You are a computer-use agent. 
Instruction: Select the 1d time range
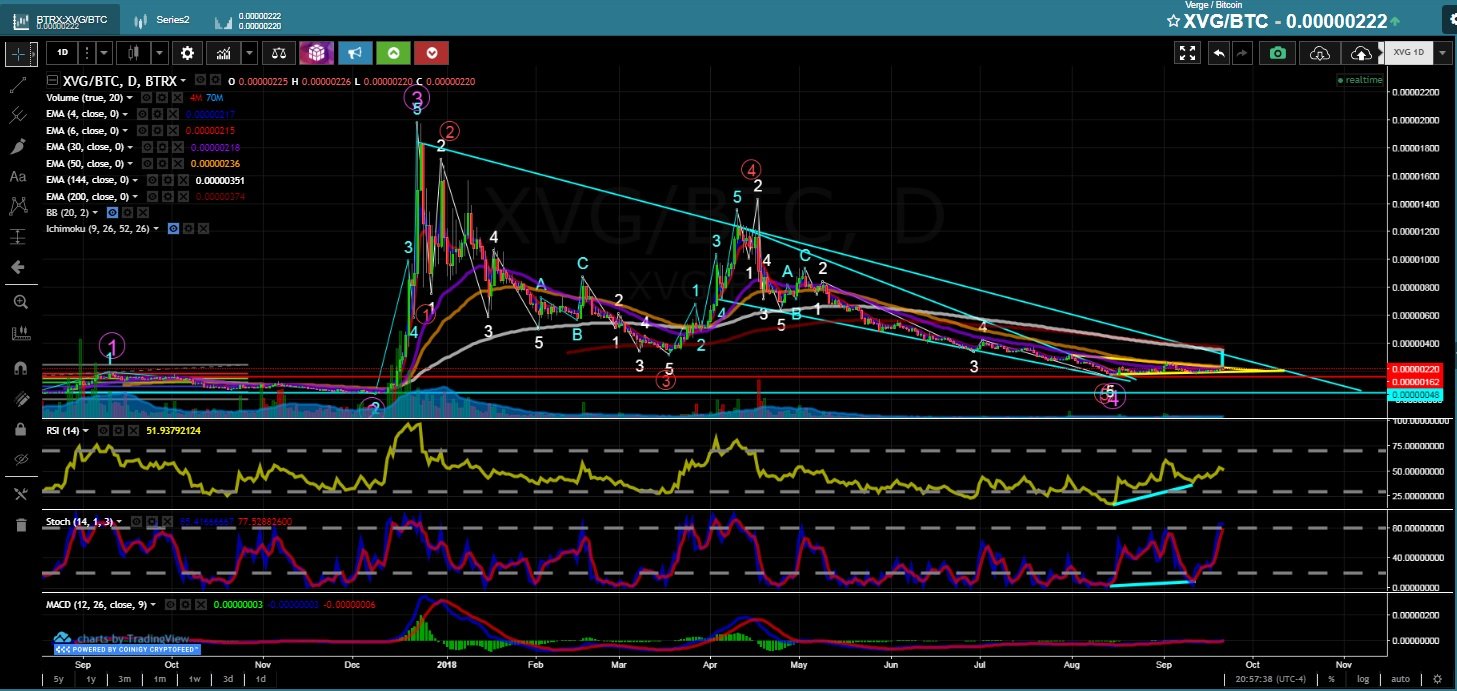260,679
